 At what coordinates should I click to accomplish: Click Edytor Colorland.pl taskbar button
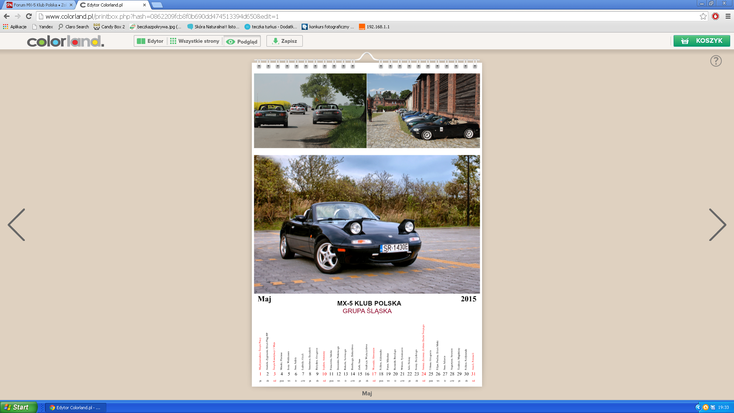(x=75, y=407)
